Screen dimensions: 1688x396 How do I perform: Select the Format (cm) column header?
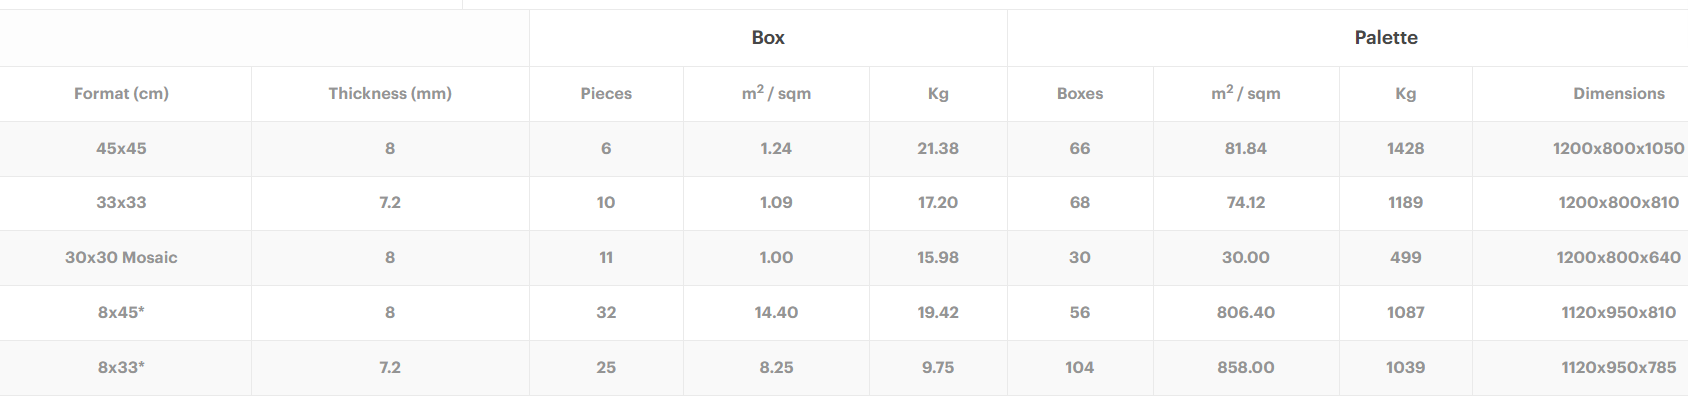pos(121,94)
